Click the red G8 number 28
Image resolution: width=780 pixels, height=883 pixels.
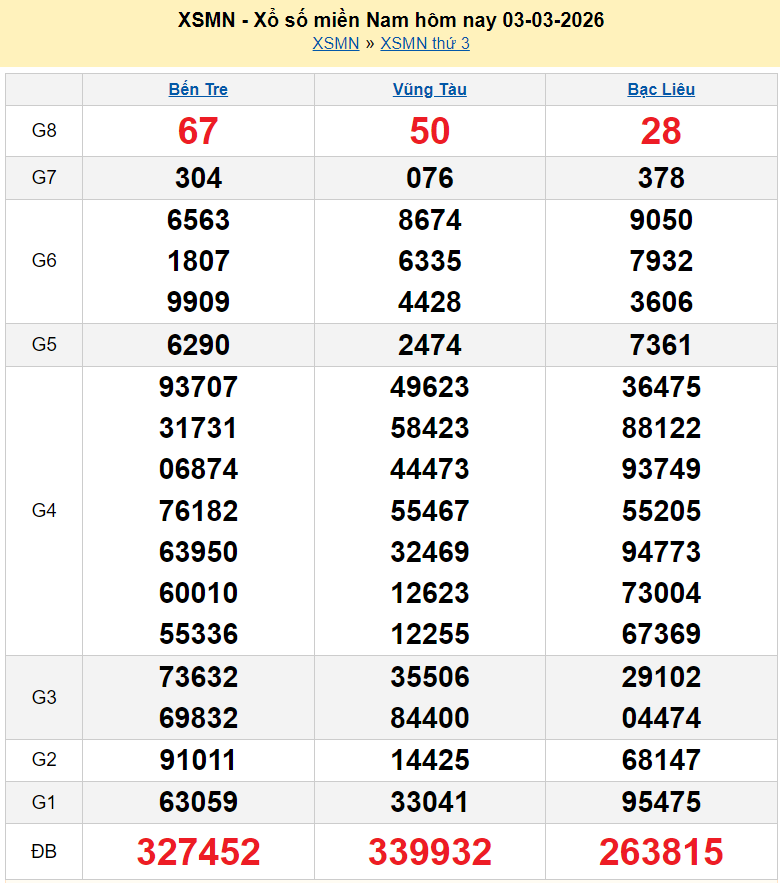[661, 131]
